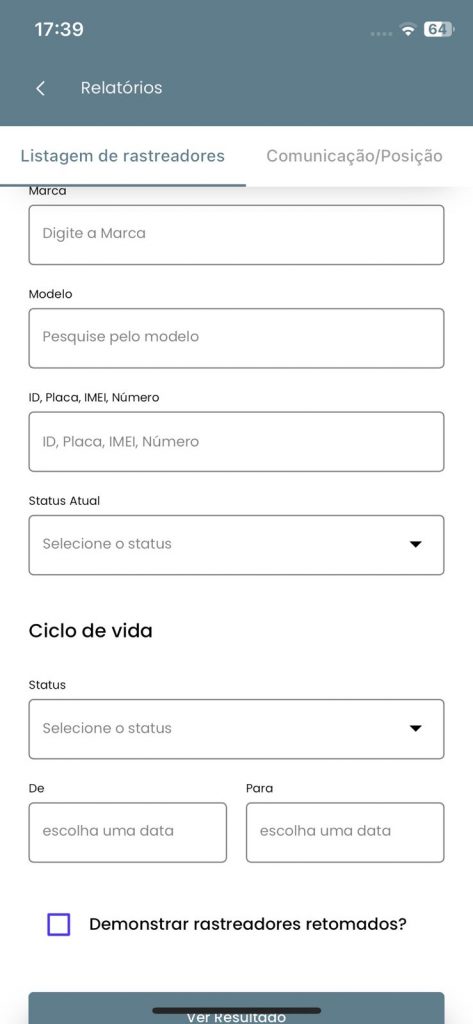Tap the Wi-Fi status icon
The height and width of the screenshot is (1024, 473).
pos(409,30)
